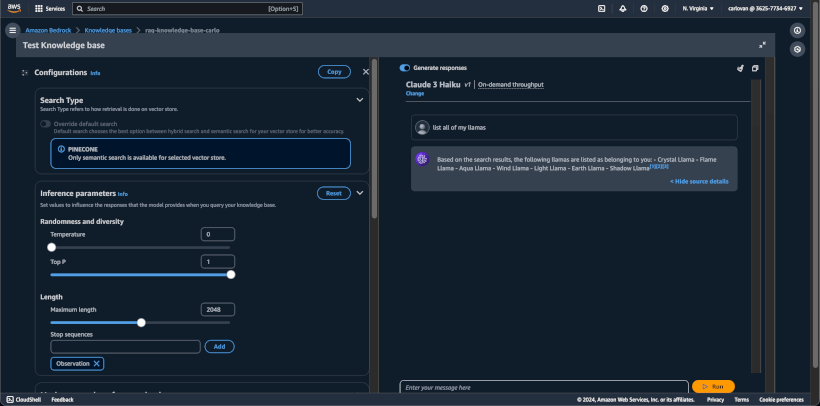Open the notifications bell

pos(622,8)
